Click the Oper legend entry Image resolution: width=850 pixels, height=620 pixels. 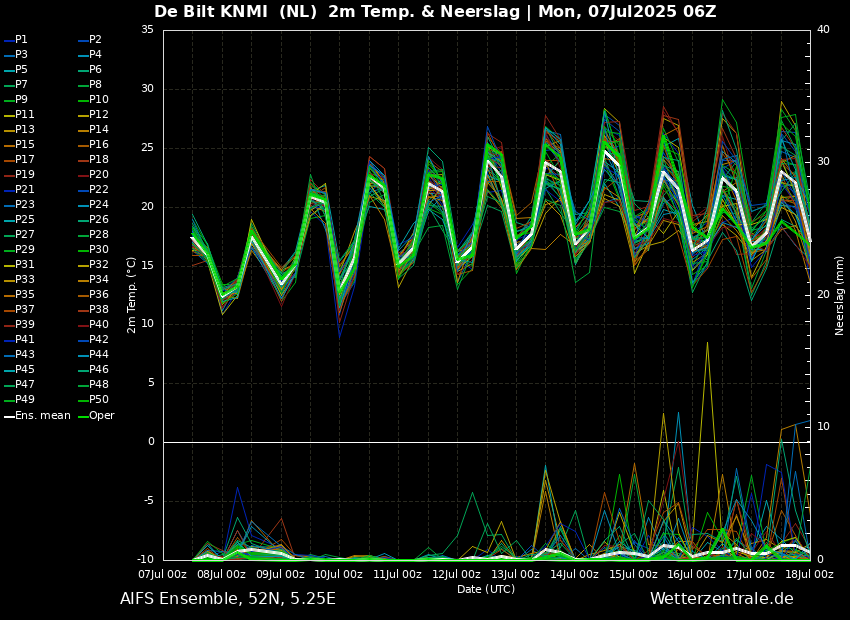(x=101, y=416)
